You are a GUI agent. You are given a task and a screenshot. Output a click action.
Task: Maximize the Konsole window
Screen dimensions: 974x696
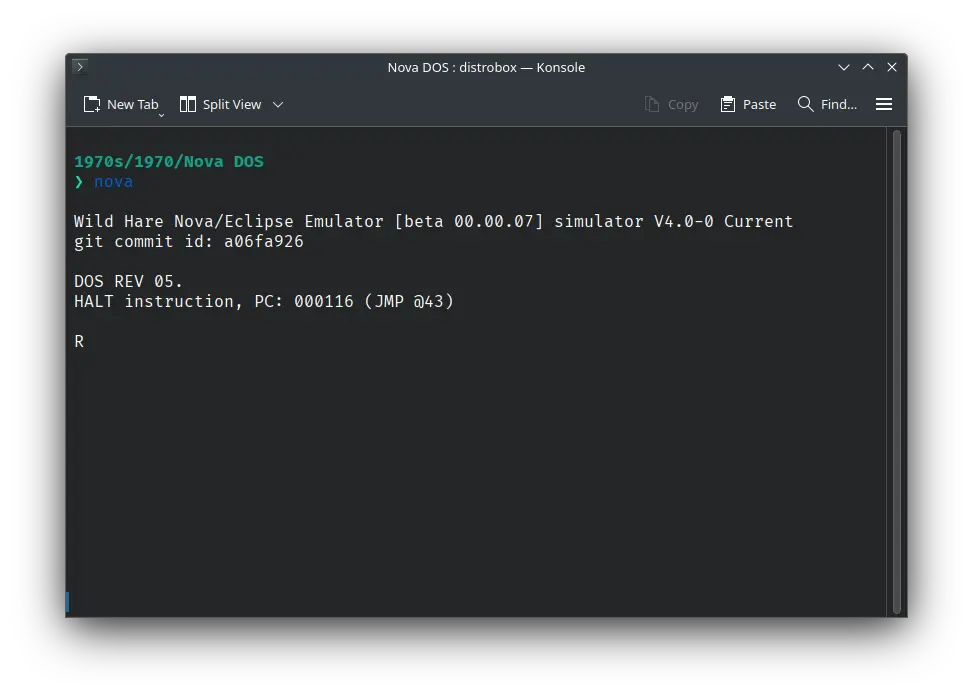pyautogui.click(x=868, y=67)
